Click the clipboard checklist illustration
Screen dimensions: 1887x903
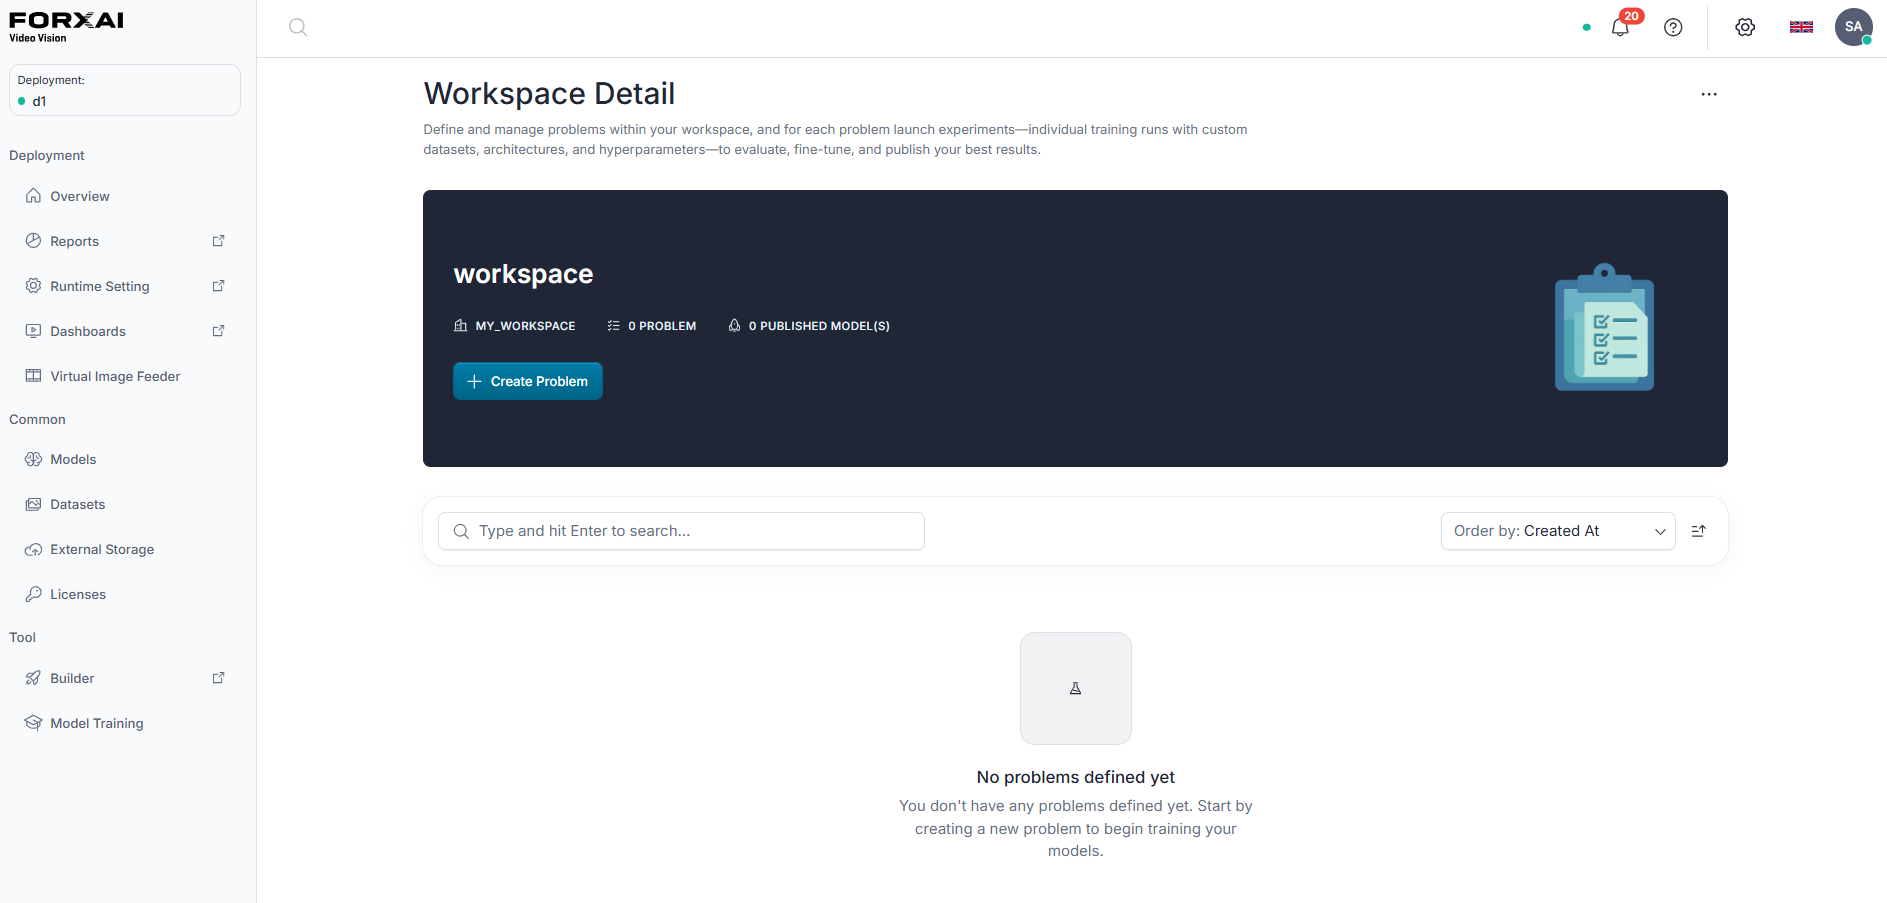click(x=1604, y=328)
